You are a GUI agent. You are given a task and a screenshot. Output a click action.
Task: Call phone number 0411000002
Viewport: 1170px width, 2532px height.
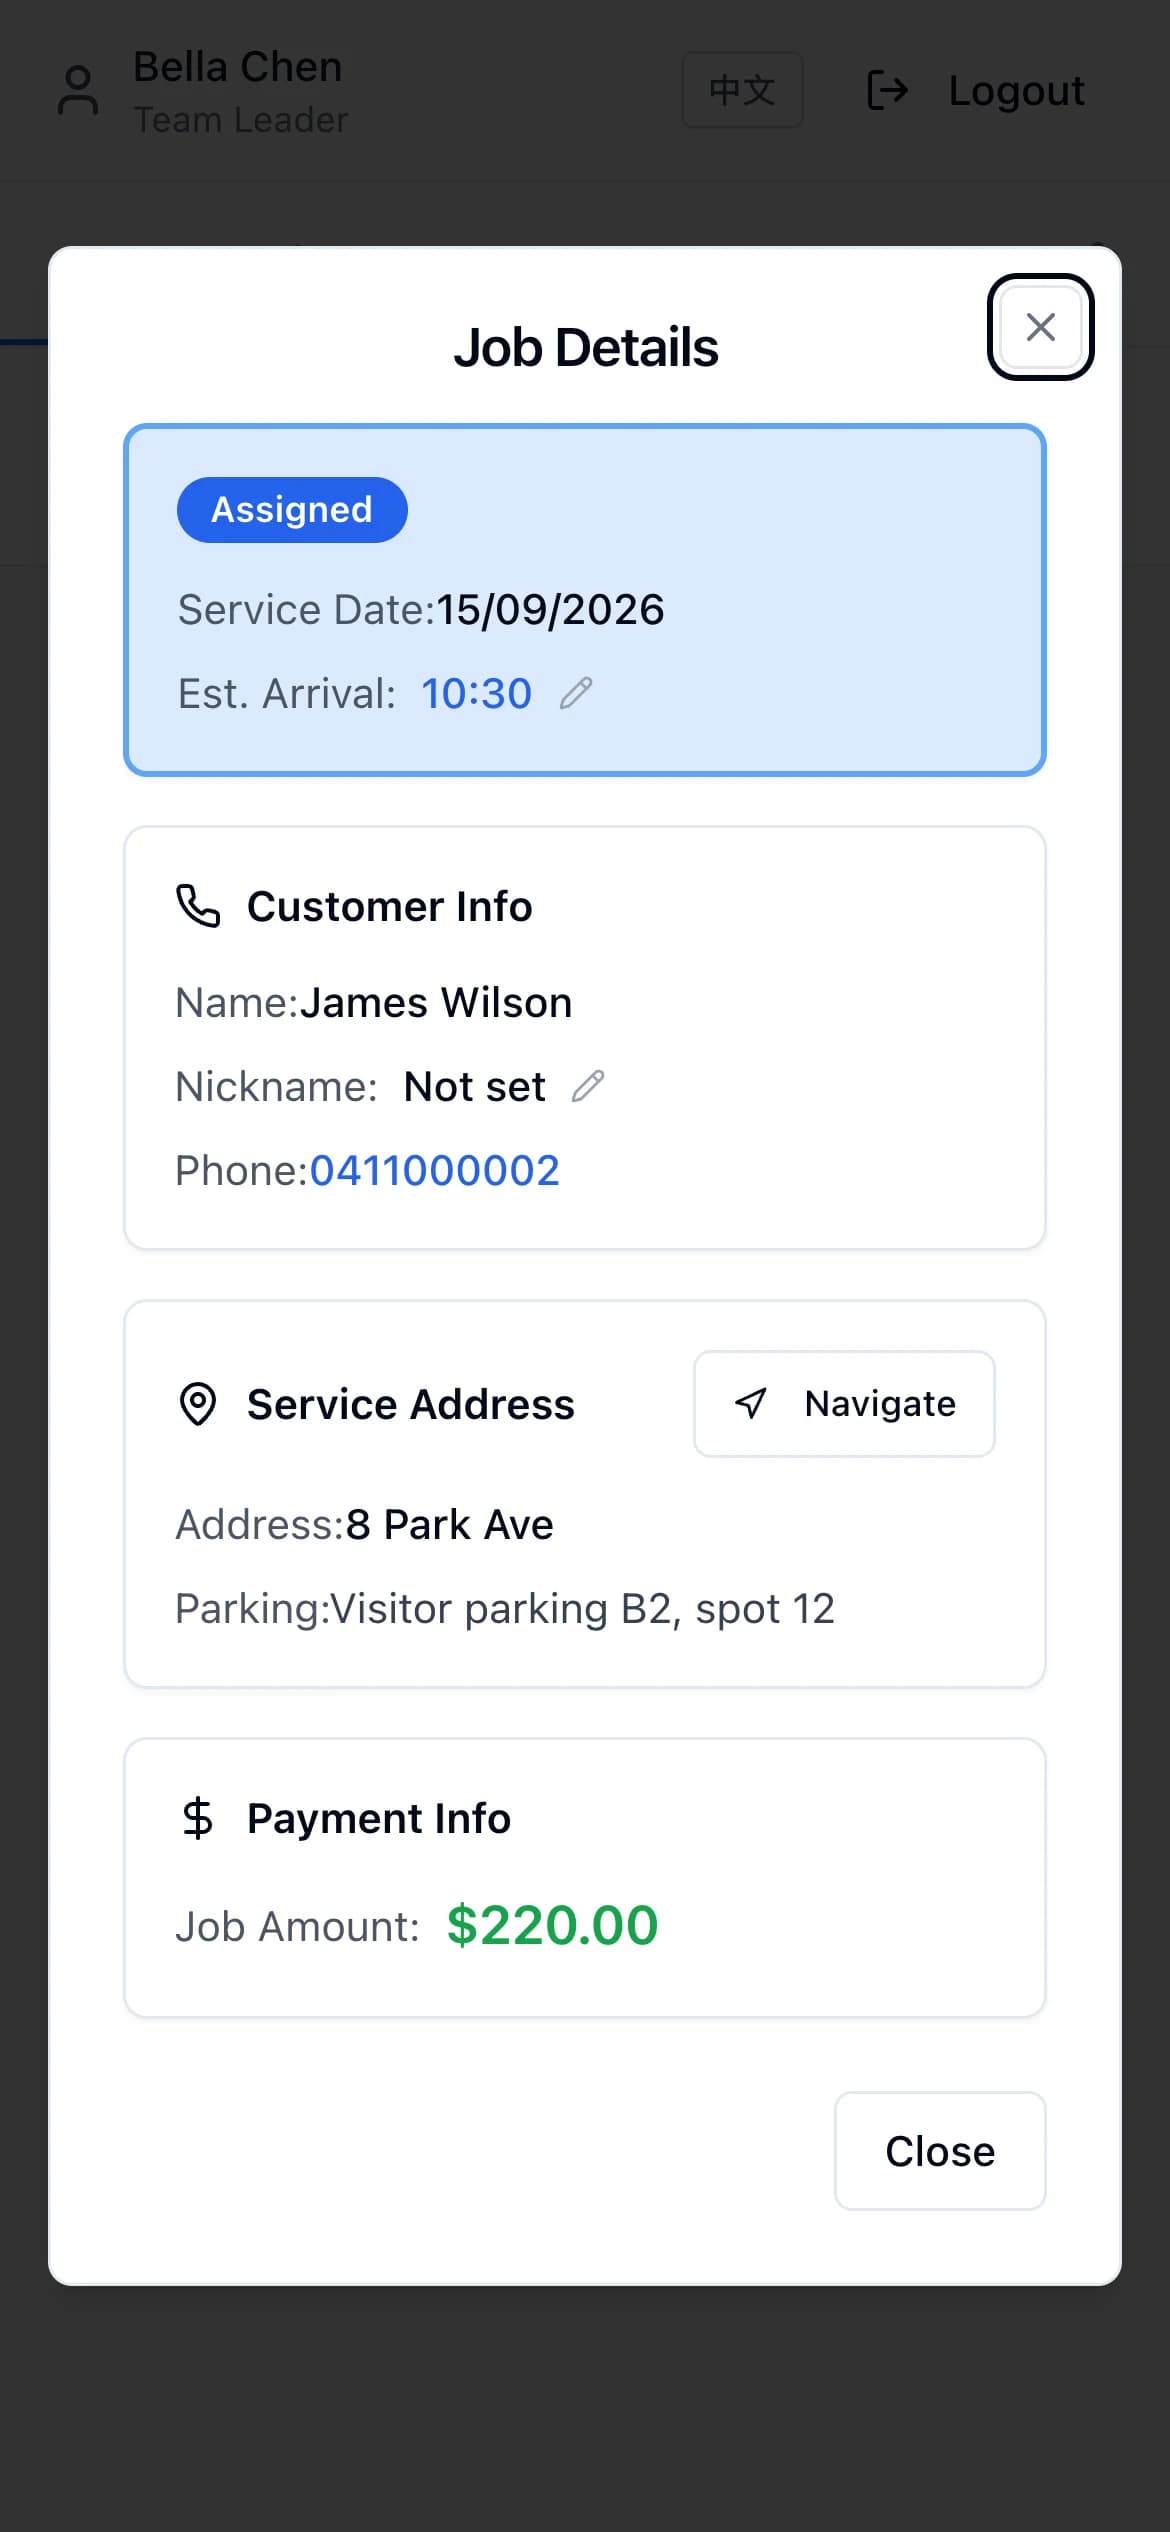pyautogui.click(x=434, y=1170)
